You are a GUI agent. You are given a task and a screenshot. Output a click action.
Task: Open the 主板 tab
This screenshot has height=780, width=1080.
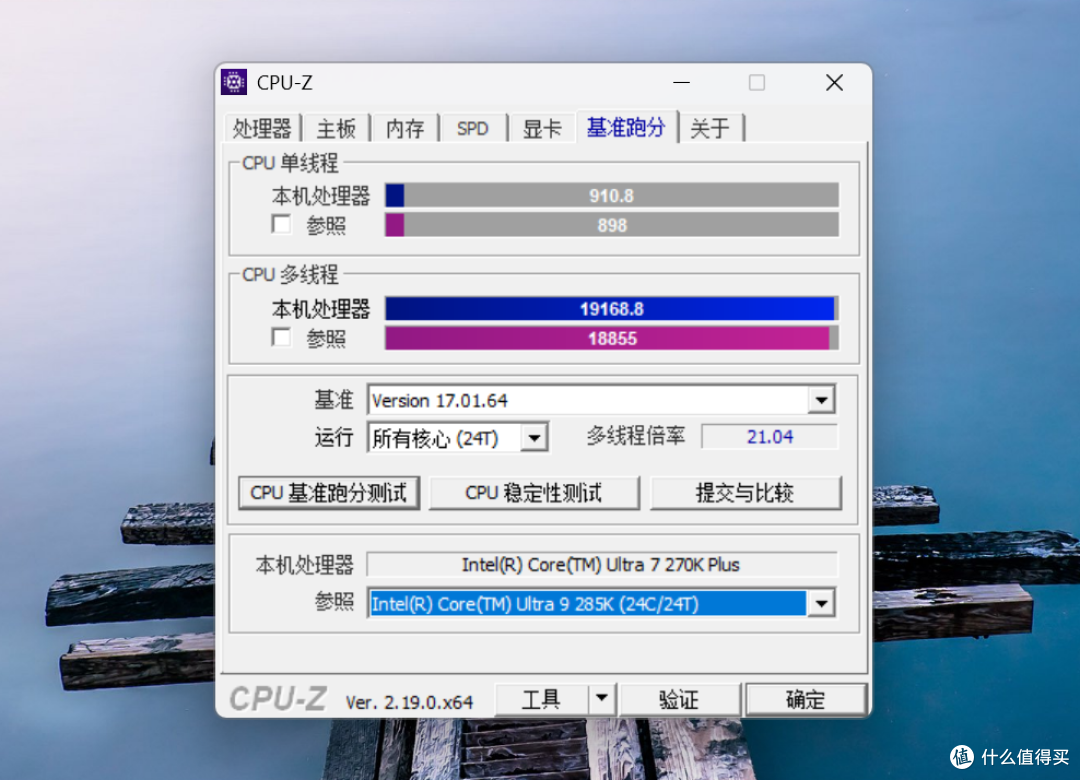pos(336,128)
